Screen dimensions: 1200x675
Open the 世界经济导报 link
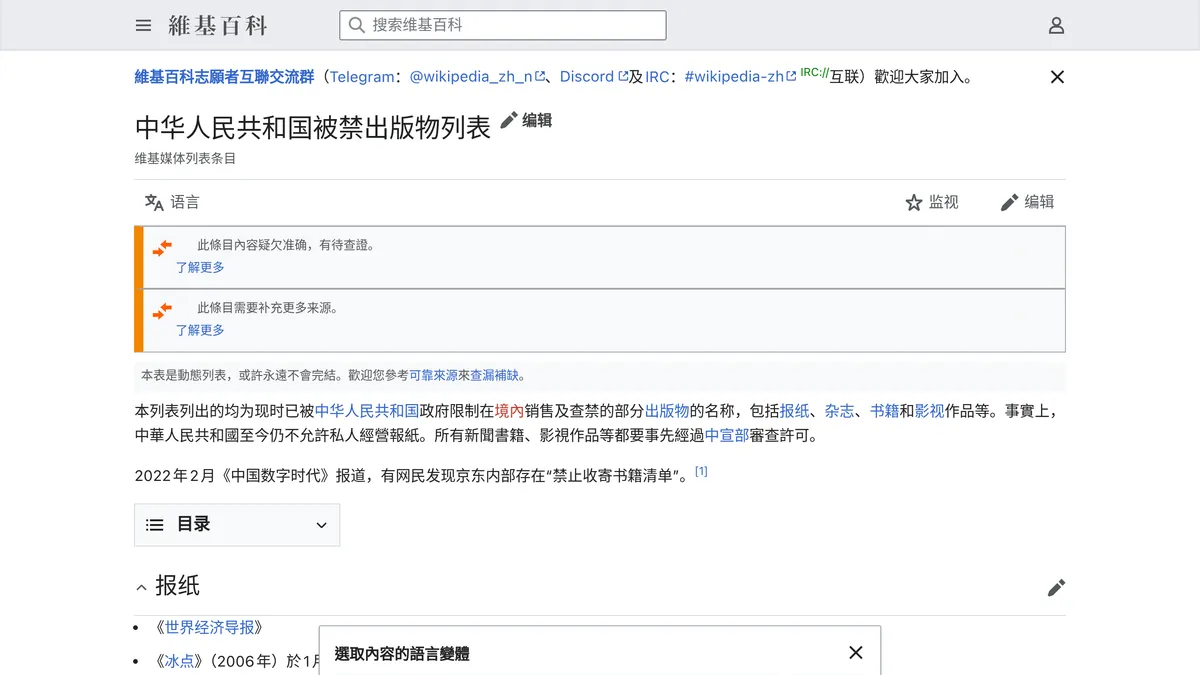pos(210,628)
